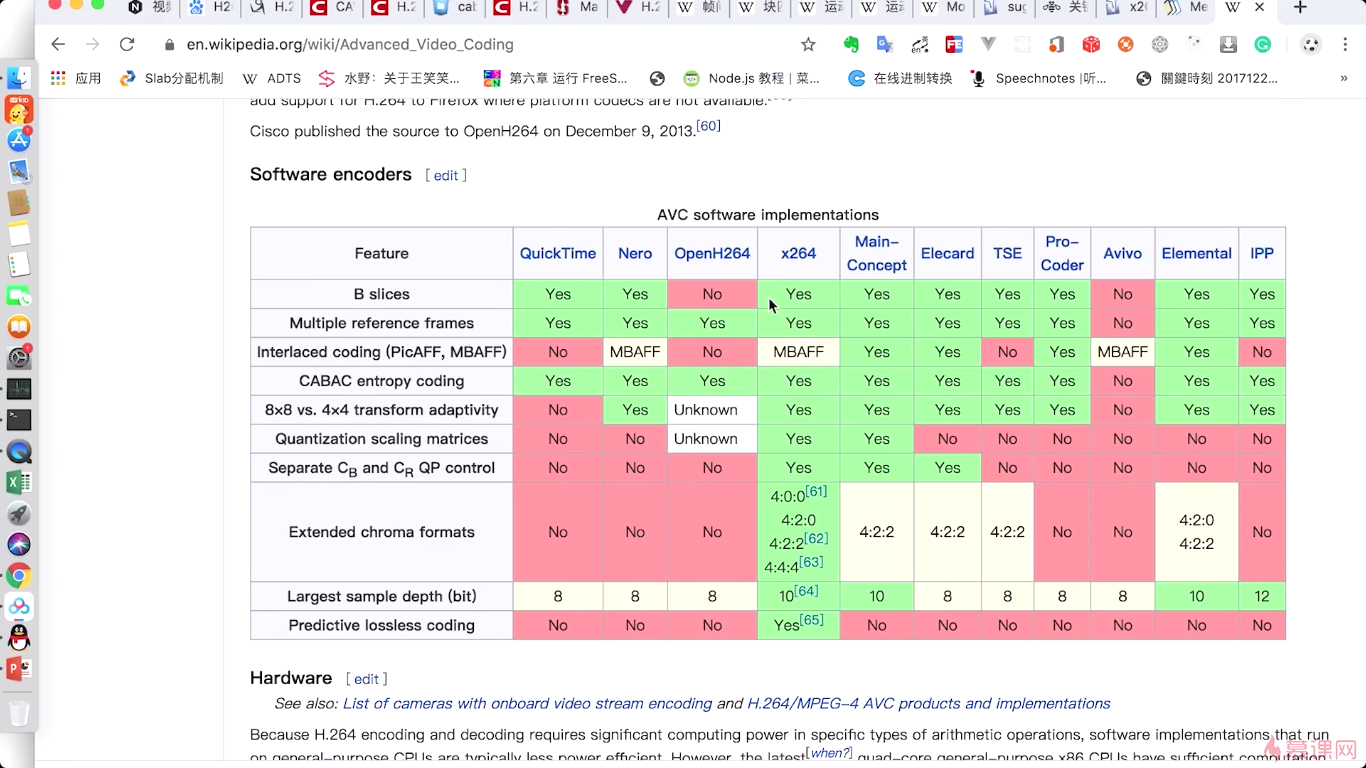Open PowerPoint in the dock
This screenshot has width=1366, height=768.
point(19,669)
